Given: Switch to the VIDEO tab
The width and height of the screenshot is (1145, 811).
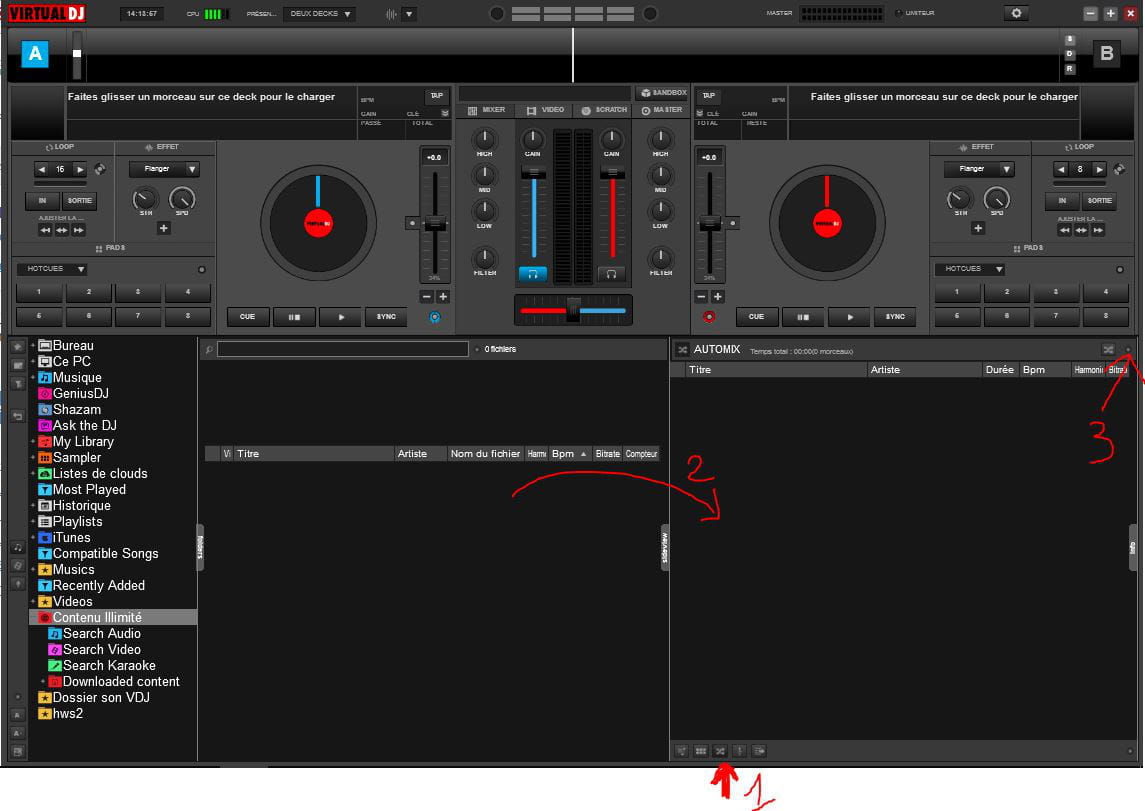Looking at the screenshot, I should [545, 110].
